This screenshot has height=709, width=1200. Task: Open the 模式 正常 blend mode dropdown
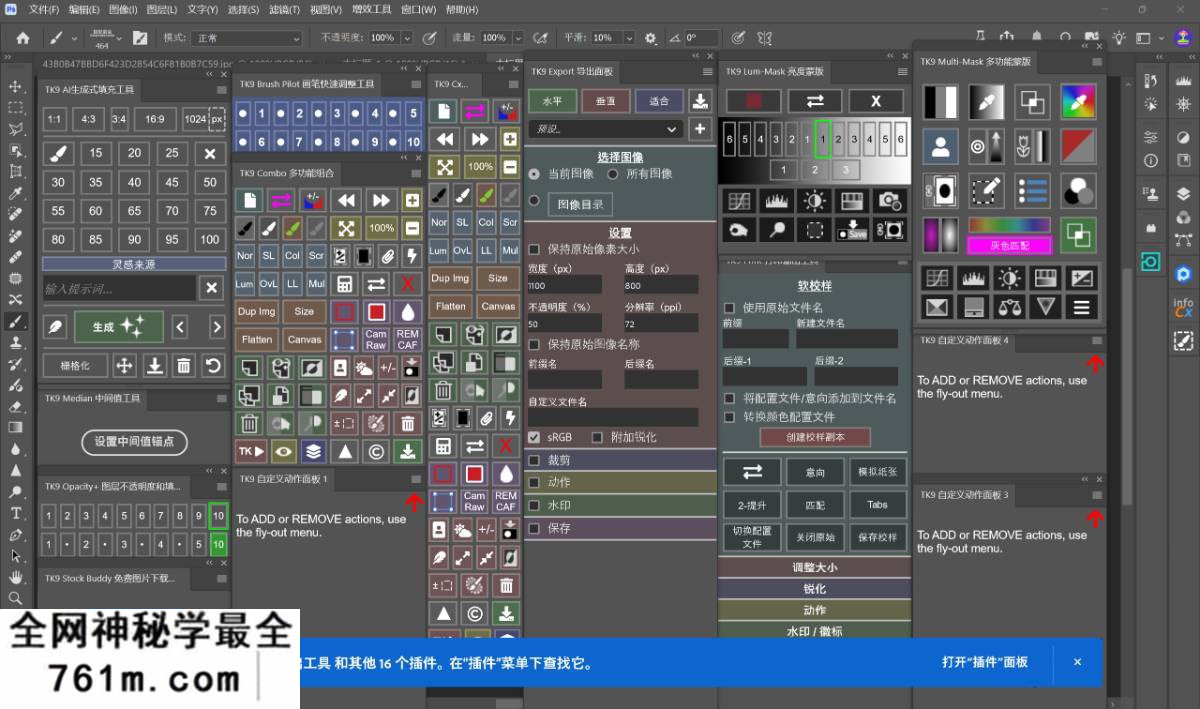coord(246,38)
